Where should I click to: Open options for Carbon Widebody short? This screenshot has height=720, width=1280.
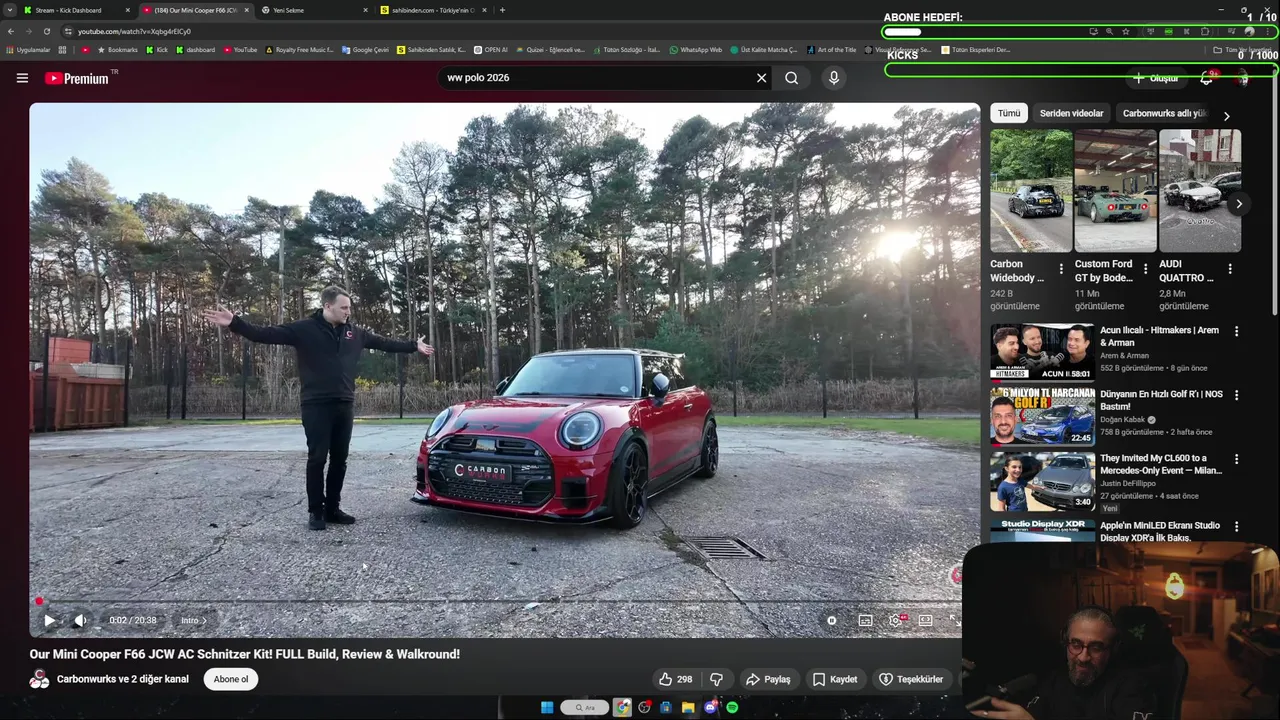point(1061,269)
